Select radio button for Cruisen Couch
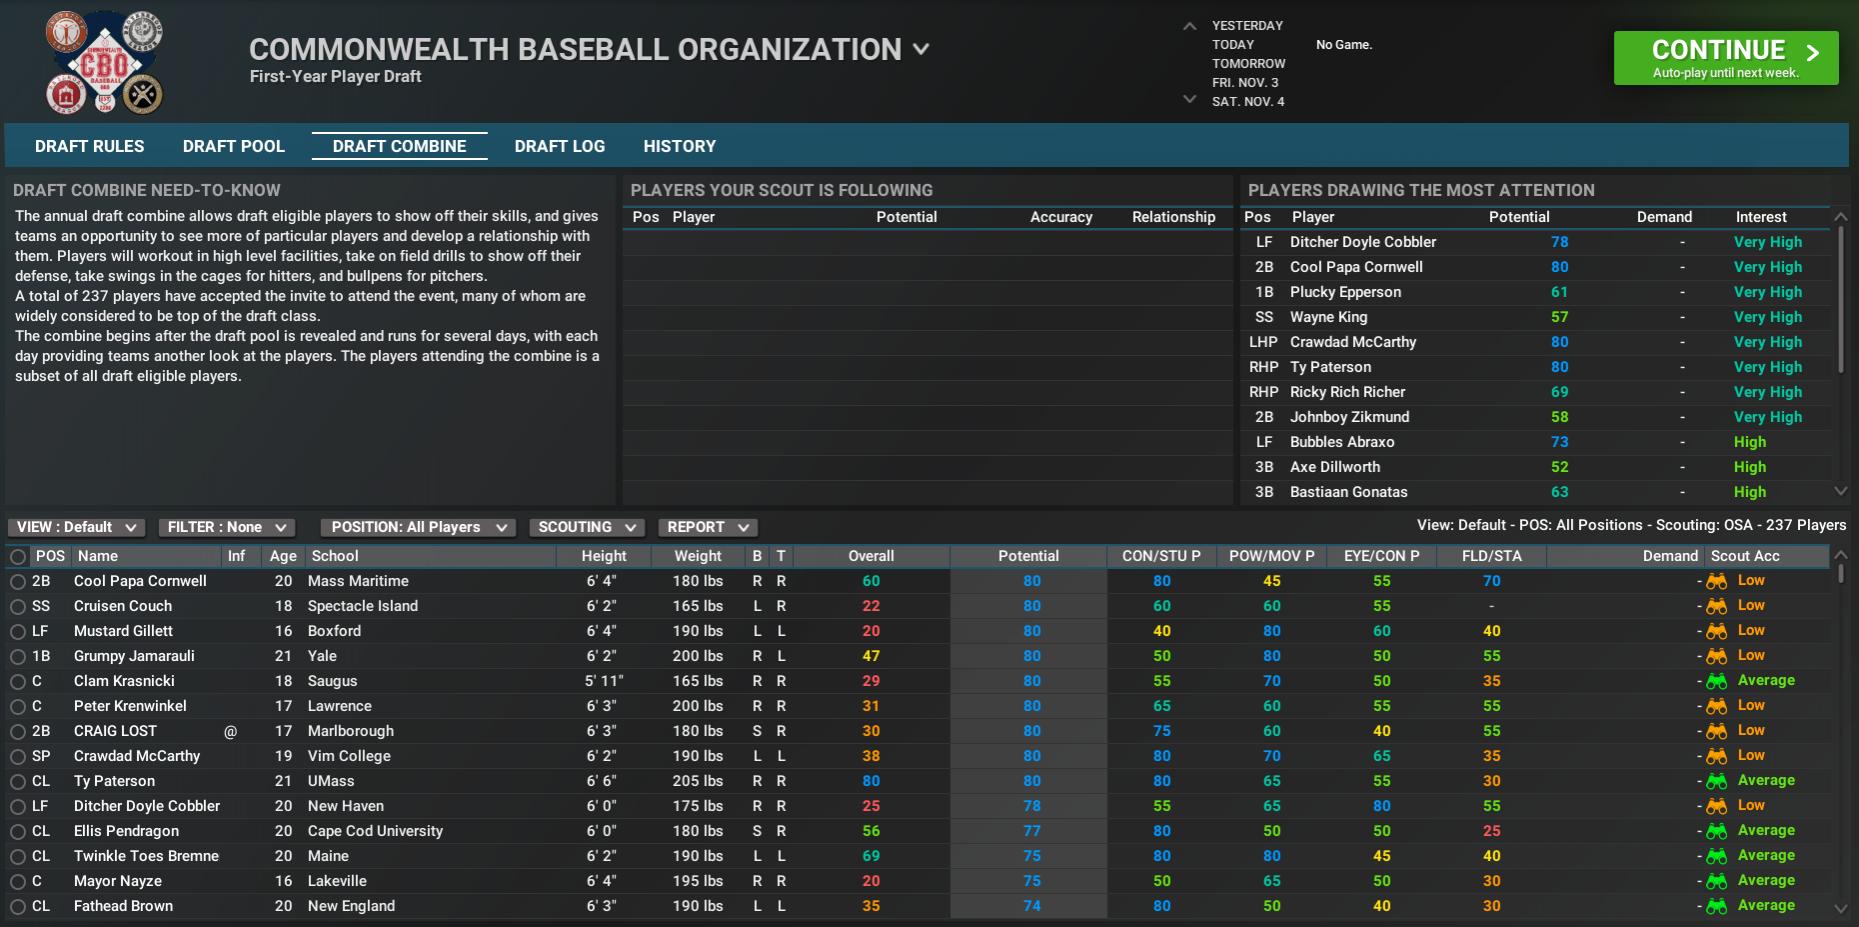This screenshot has width=1859, height=927. 18,607
